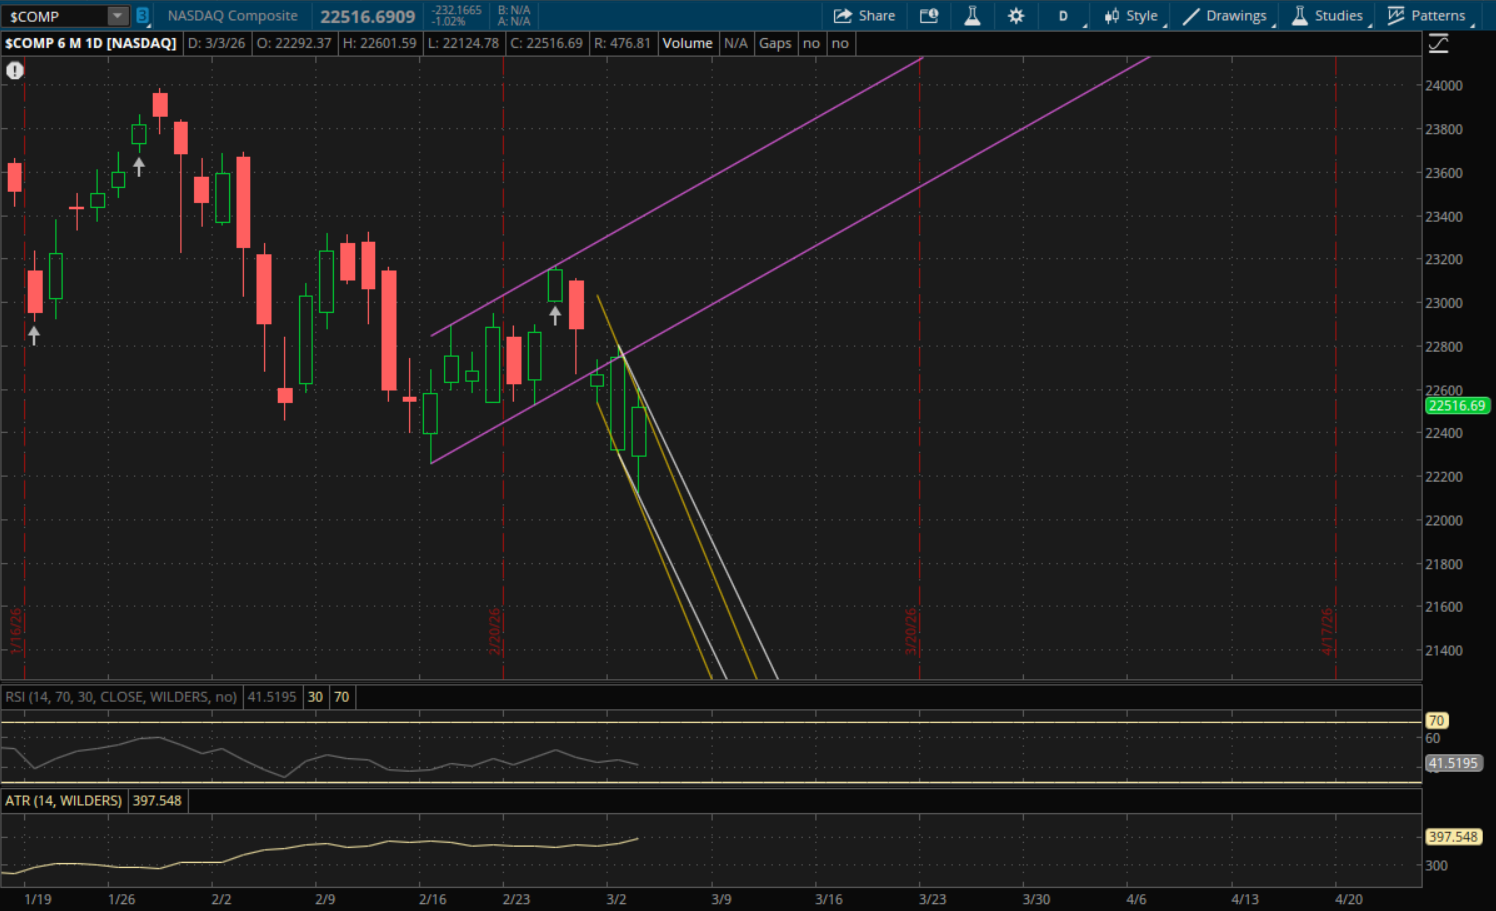Click the blue symbol link number 3 icon

pyautogui.click(x=143, y=16)
